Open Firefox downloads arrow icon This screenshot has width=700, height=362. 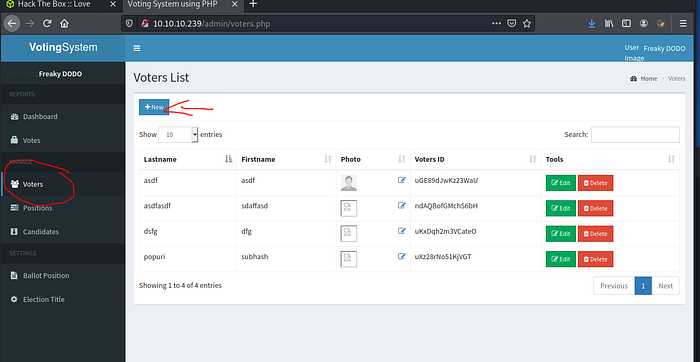click(592, 24)
